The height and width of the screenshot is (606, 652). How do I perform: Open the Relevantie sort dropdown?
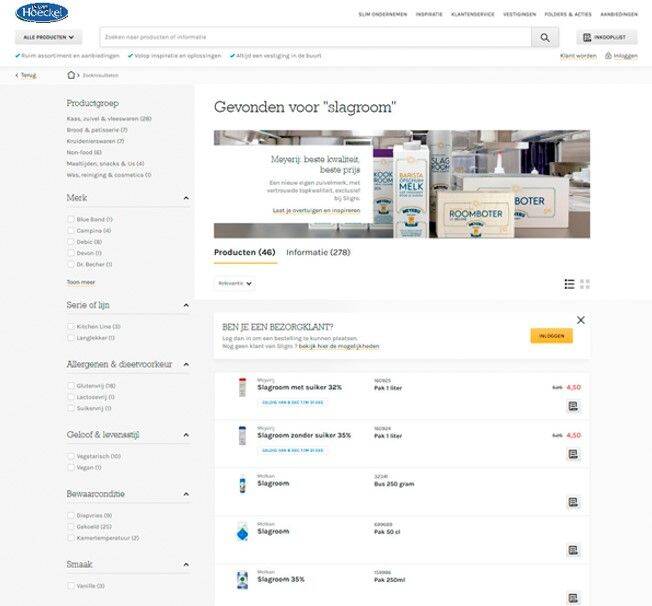[235, 283]
